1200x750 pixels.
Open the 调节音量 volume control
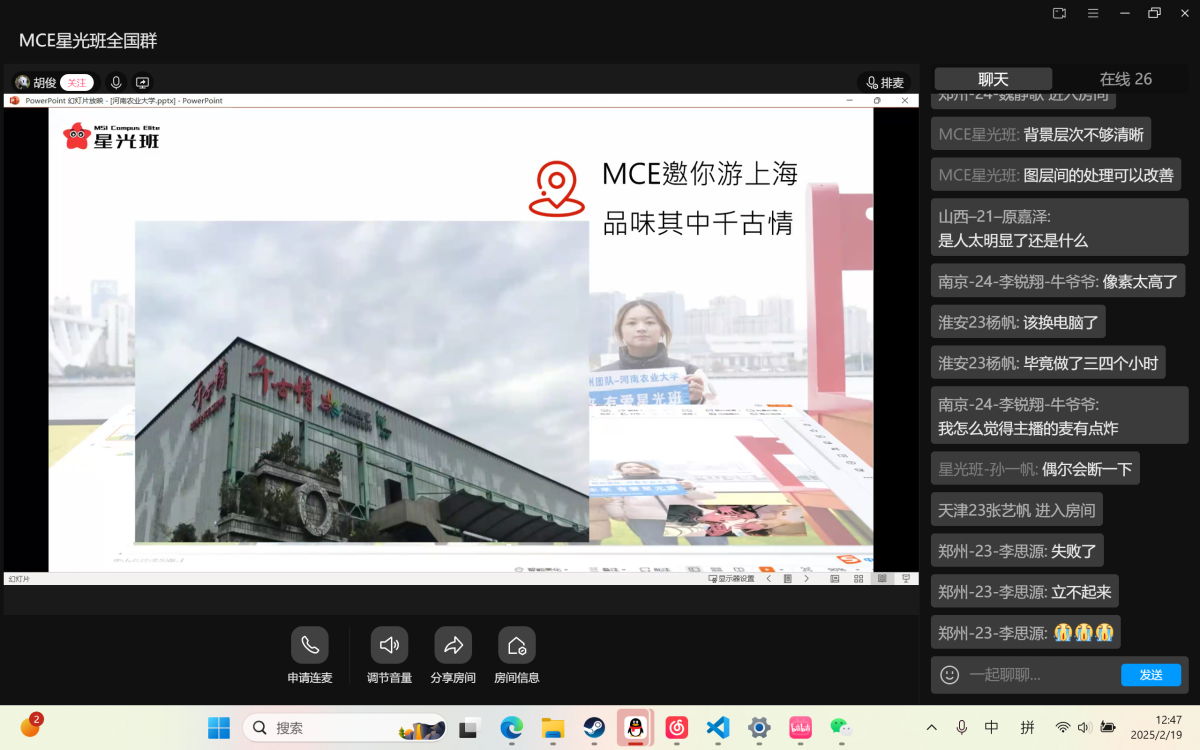click(x=389, y=646)
